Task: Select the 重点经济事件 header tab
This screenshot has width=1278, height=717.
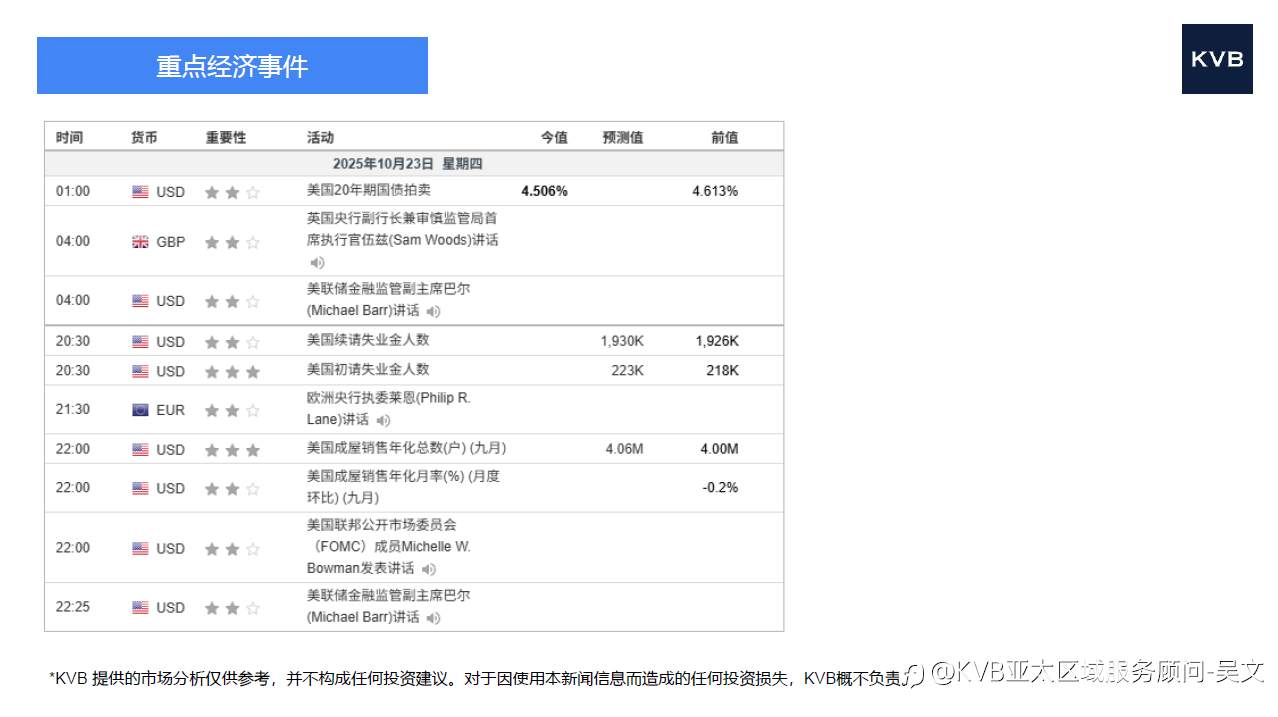Action: point(232,65)
